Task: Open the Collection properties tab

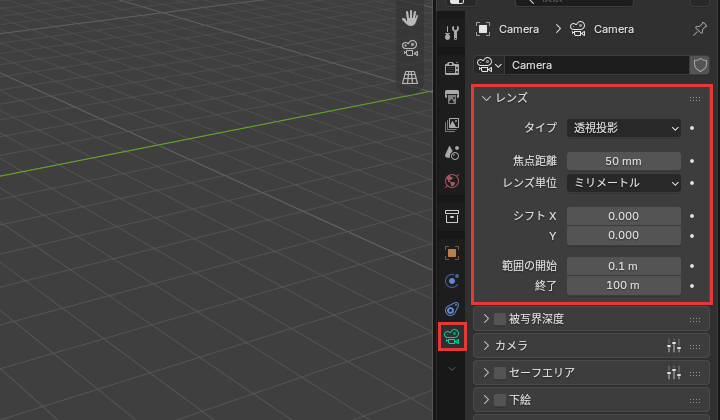Action: pos(452,216)
